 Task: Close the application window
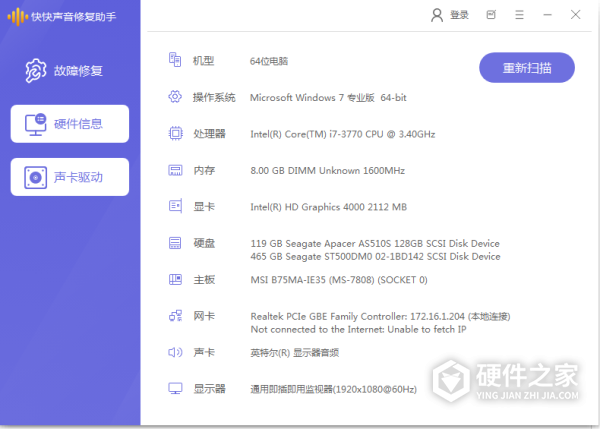pos(576,15)
